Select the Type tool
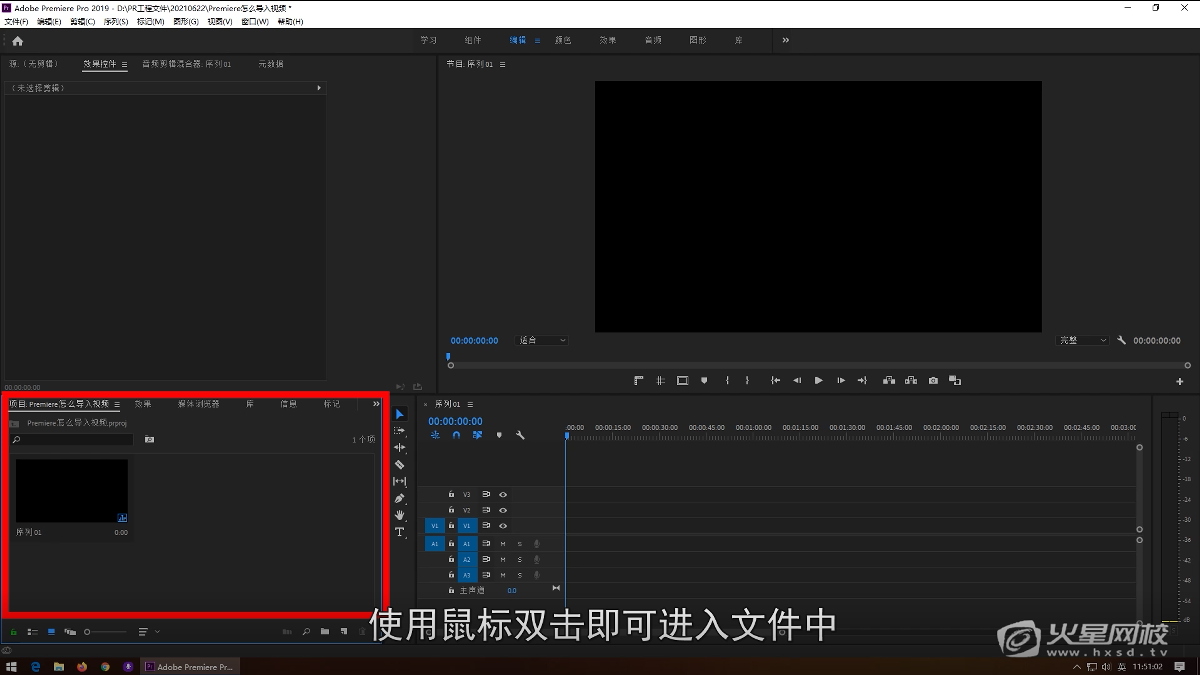 pos(400,532)
